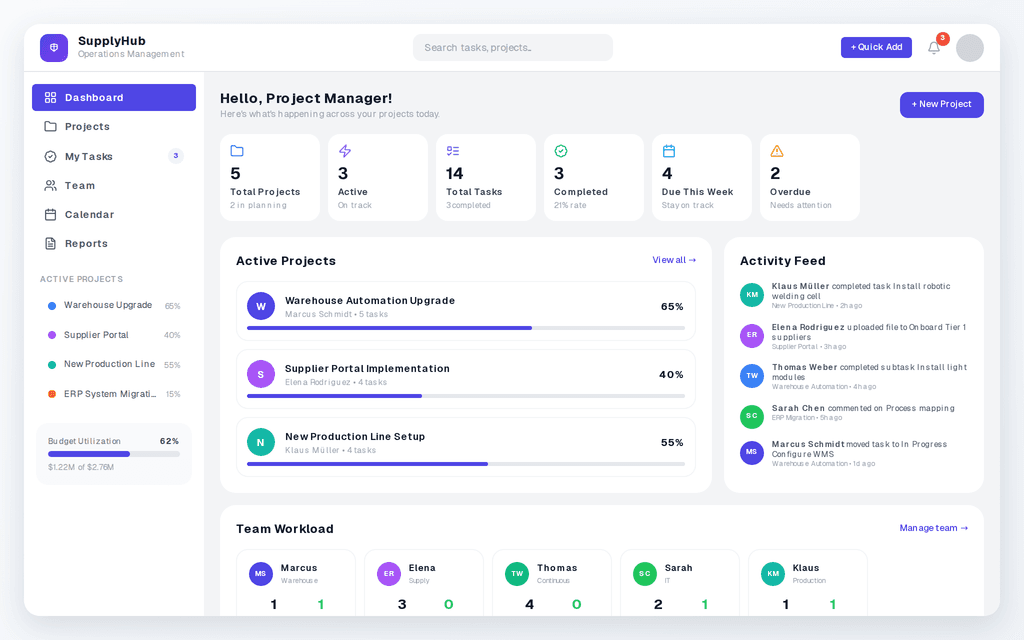Click the Calendar icon in sidebar
This screenshot has height=640, width=1024.
[x=50, y=214]
